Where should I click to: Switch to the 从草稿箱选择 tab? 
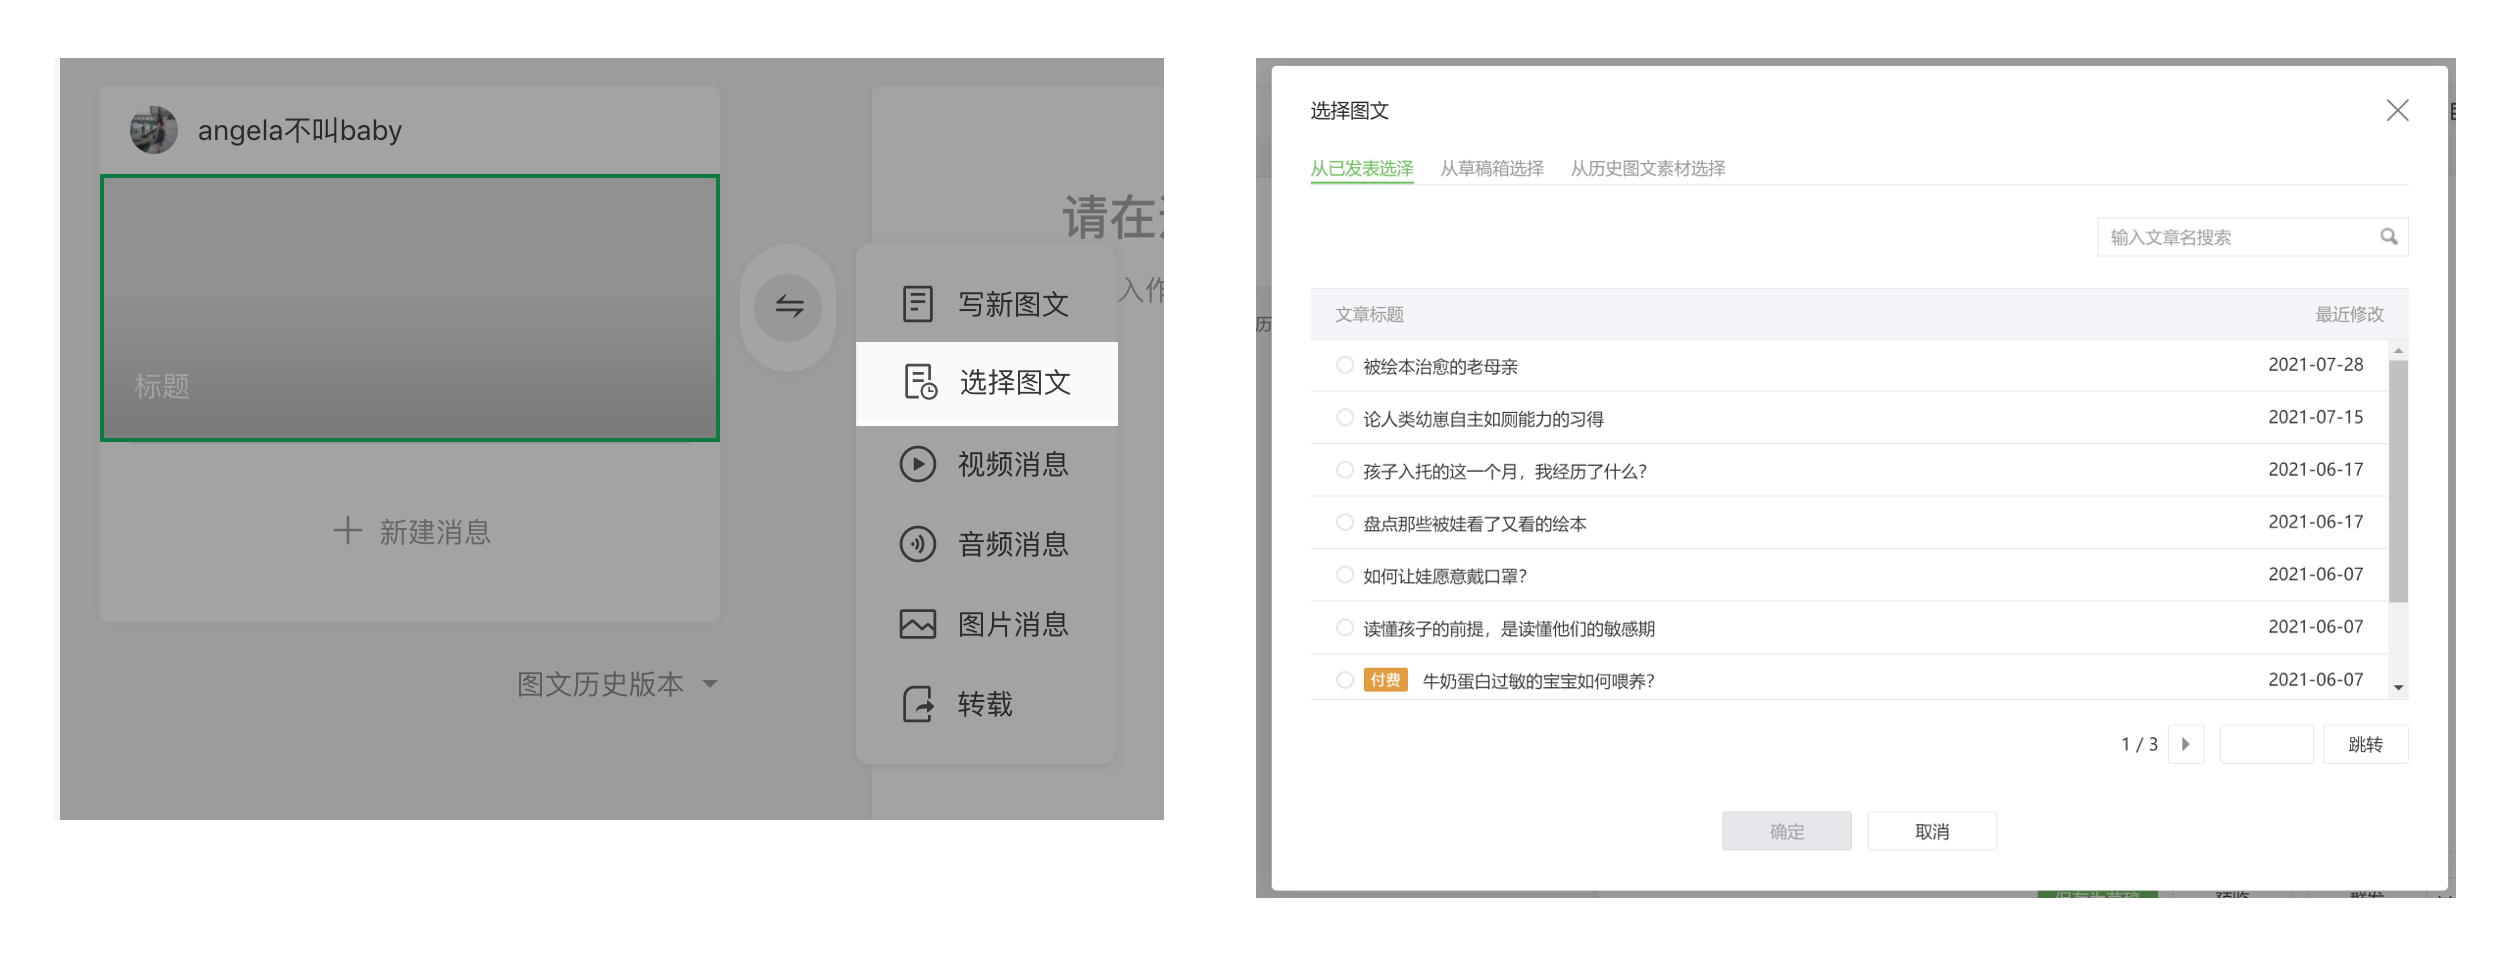click(x=1492, y=168)
